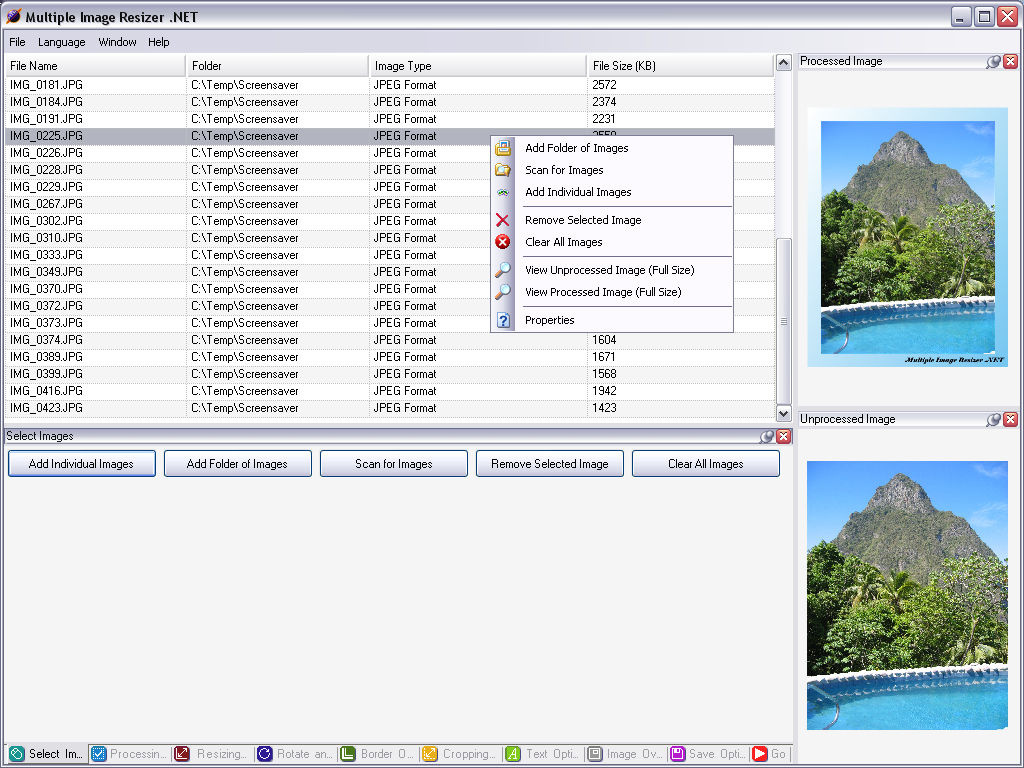Click the Add Folder of Images menu icon

503,148
